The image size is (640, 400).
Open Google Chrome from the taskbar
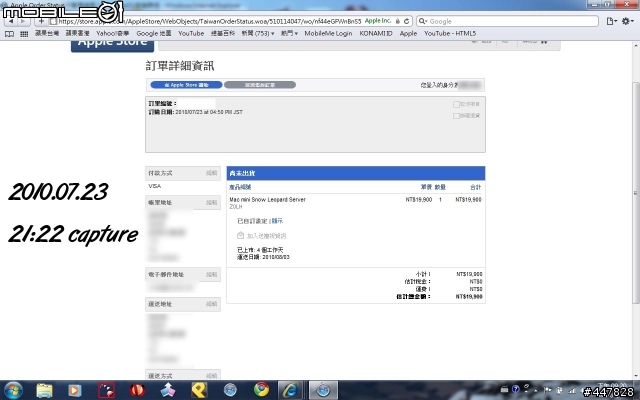[x=261, y=390]
